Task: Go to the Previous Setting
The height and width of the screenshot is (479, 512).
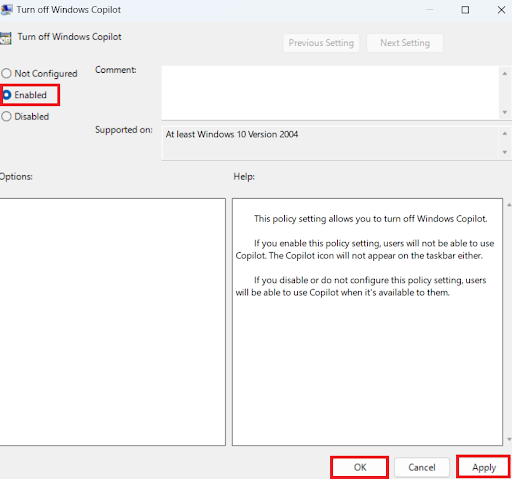Action: coord(321,43)
